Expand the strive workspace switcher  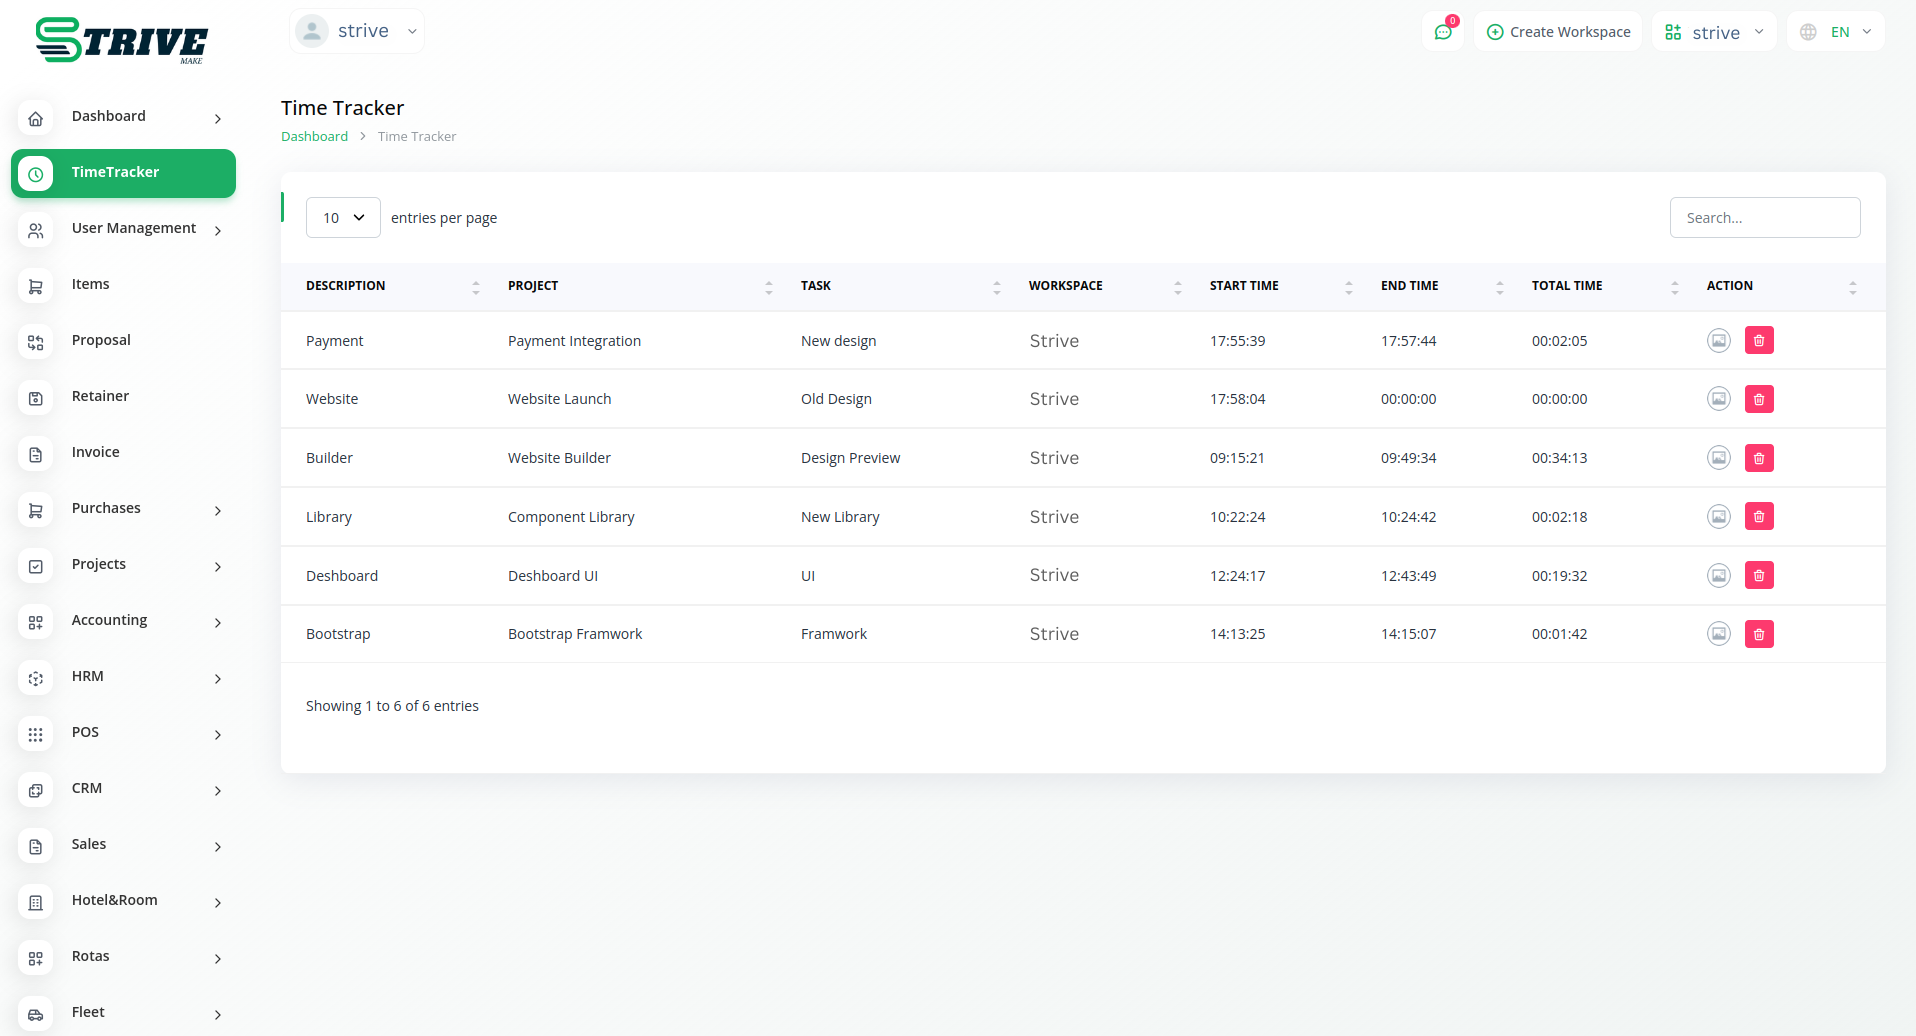1714,32
